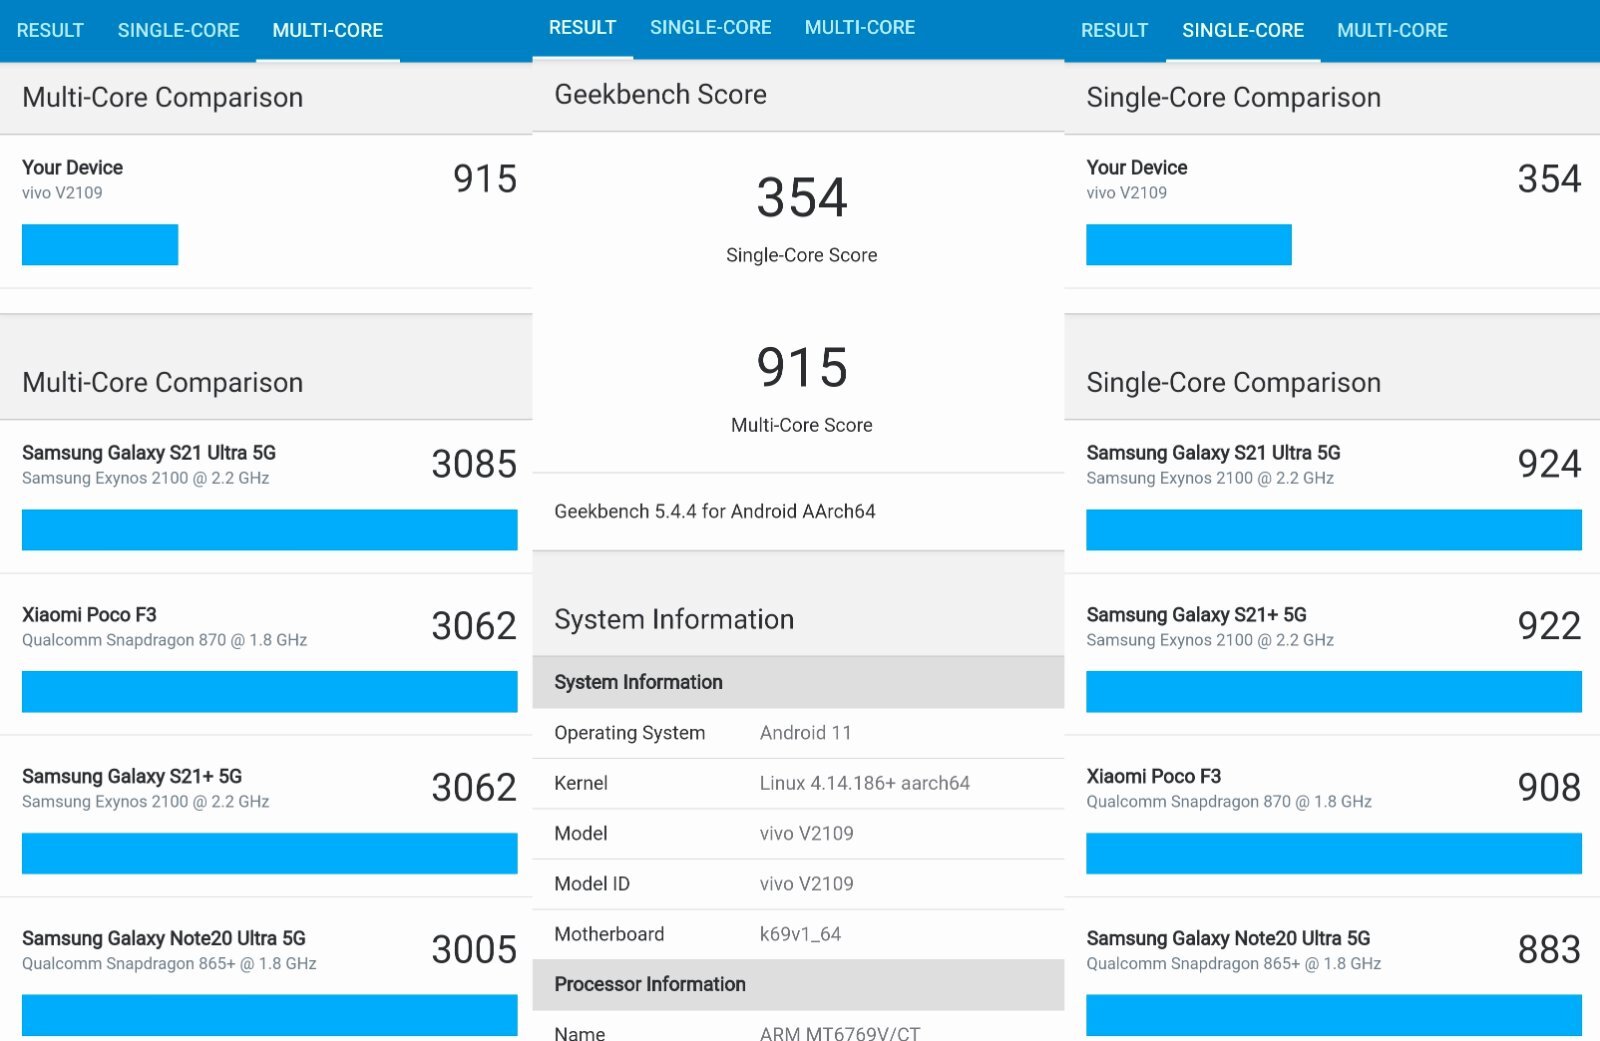Click Xiaomi Poco F3 name in multi-core list

point(89,615)
